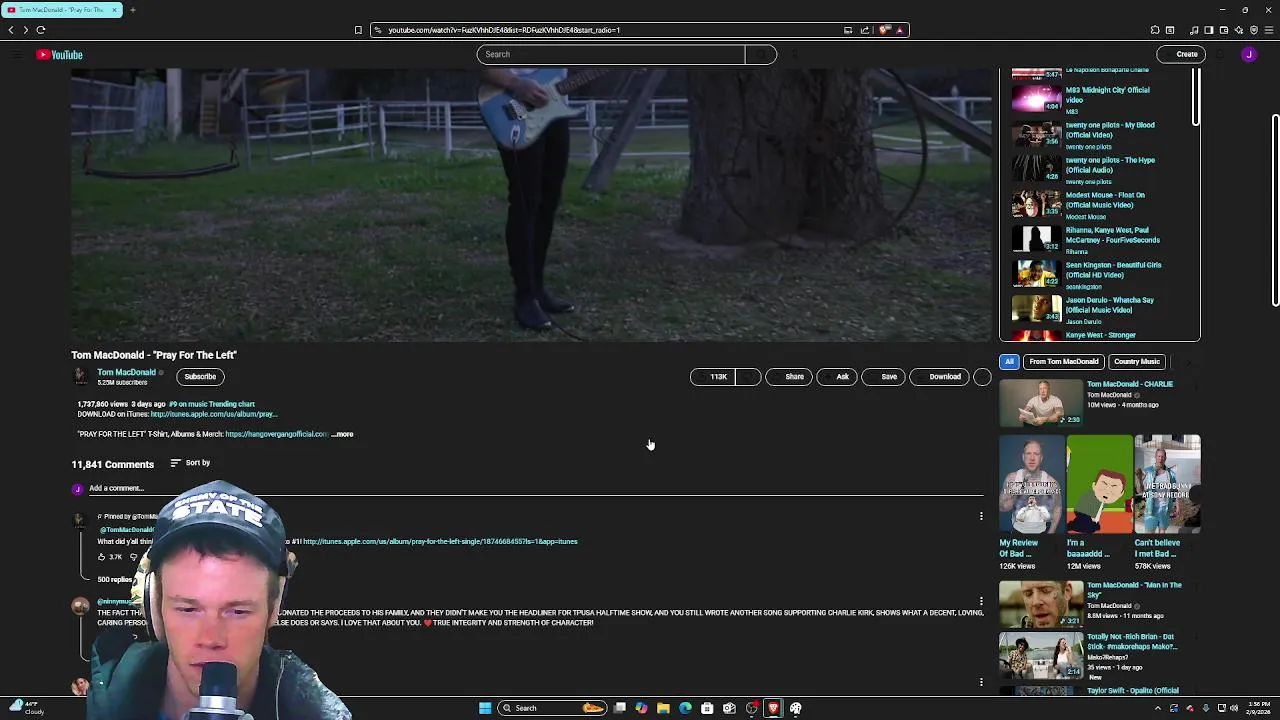Image resolution: width=1280 pixels, height=720 pixels.
Task: Go to the YouTube home logo
Action: (x=60, y=55)
